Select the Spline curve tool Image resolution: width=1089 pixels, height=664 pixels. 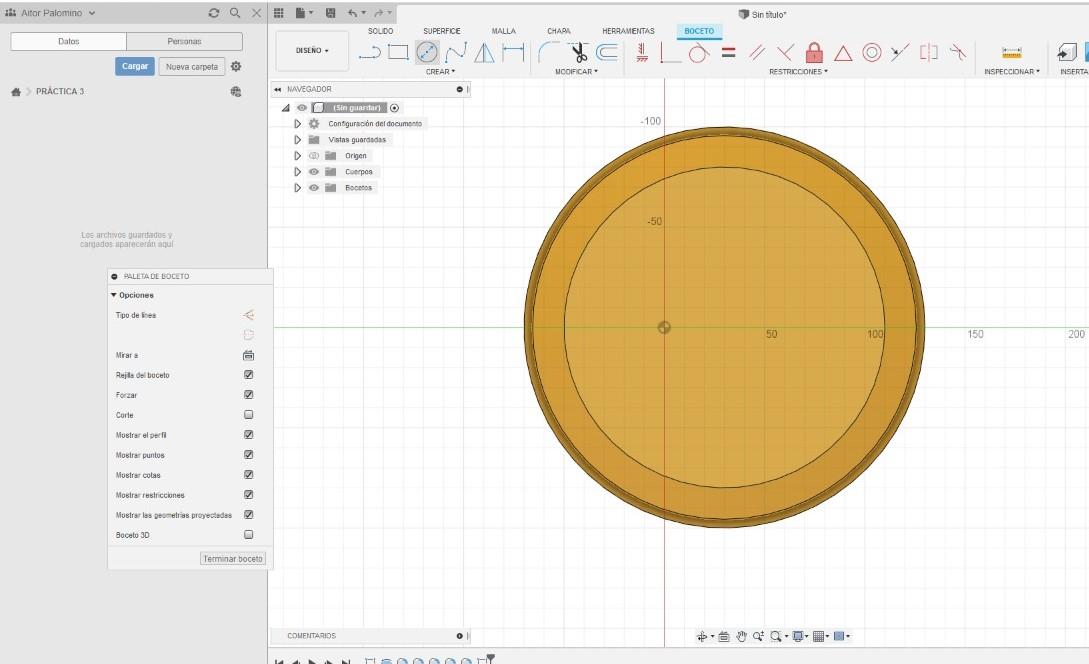pyautogui.click(x=456, y=52)
